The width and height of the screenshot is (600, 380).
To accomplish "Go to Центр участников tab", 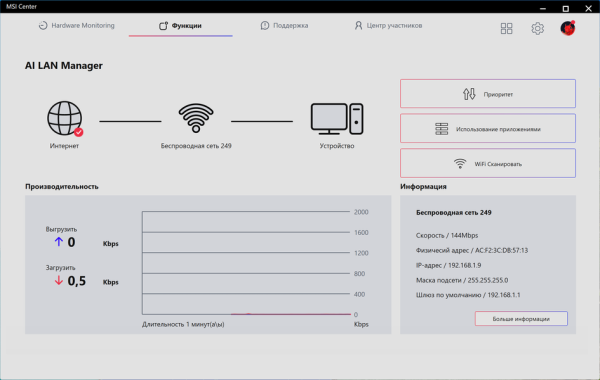I will (388, 26).
